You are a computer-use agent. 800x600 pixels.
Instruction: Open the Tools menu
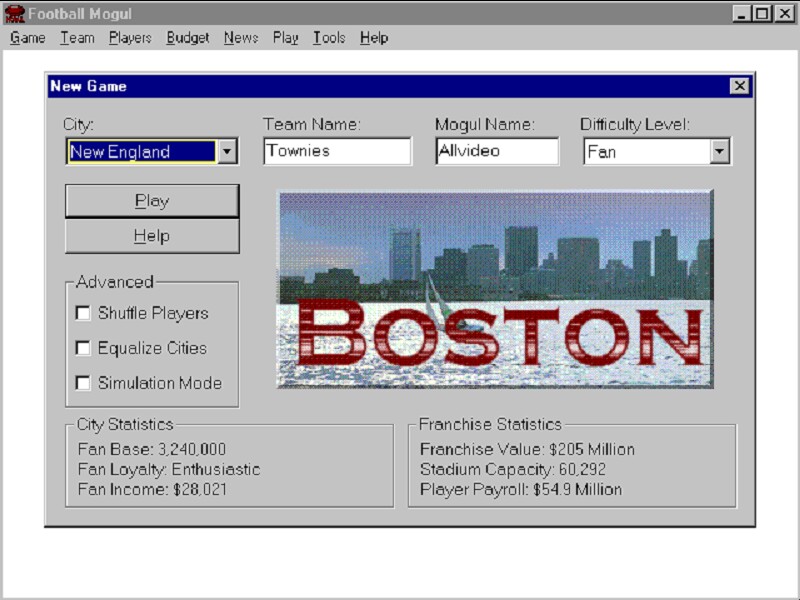click(x=329, y=38)
